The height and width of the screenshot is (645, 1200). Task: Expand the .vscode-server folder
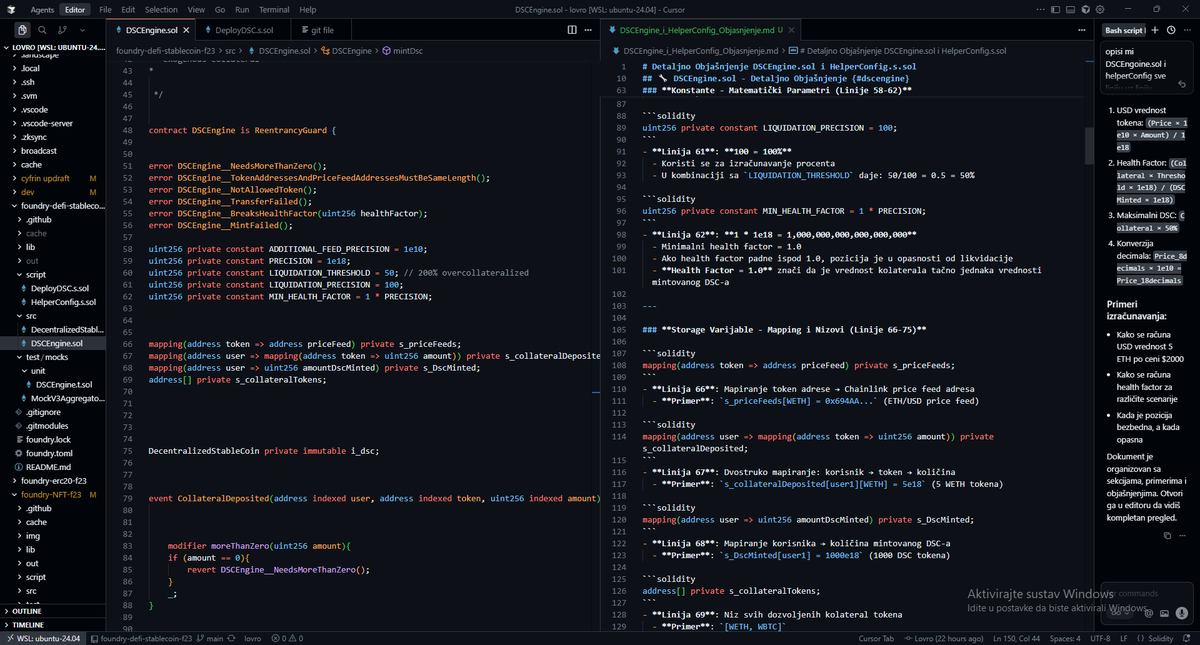point(53,123)
